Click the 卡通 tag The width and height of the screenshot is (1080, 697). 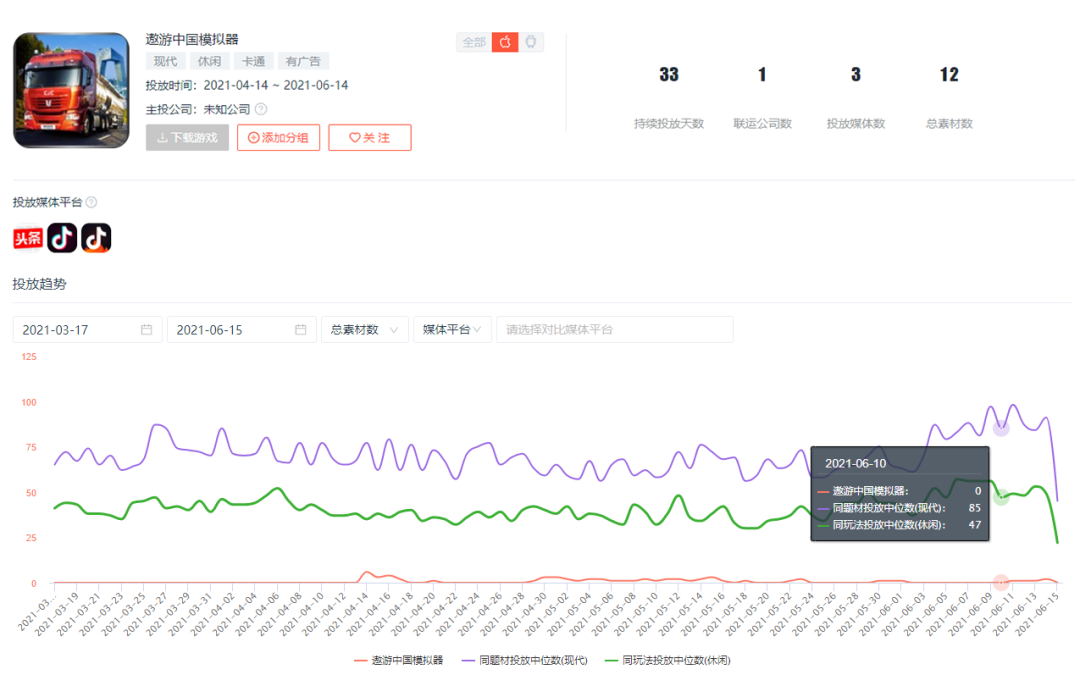pyautogui.click(x=253, y=61)
